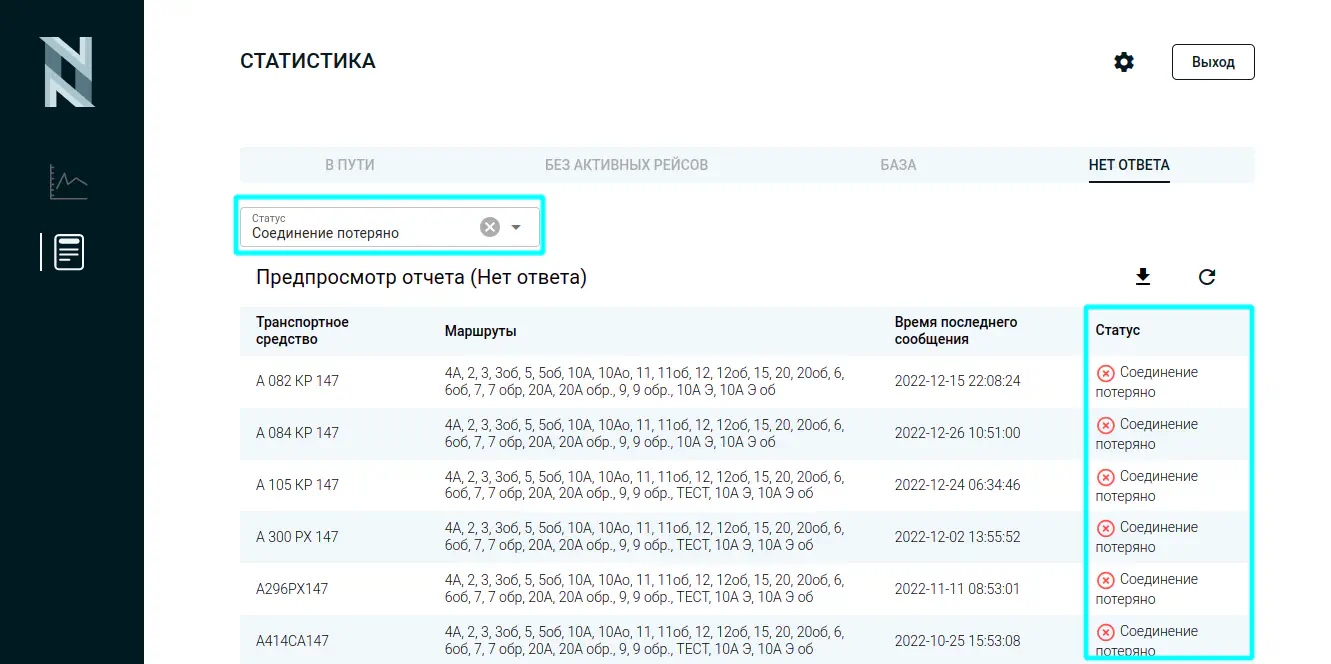Clear the selected status filter

point(490,227)
